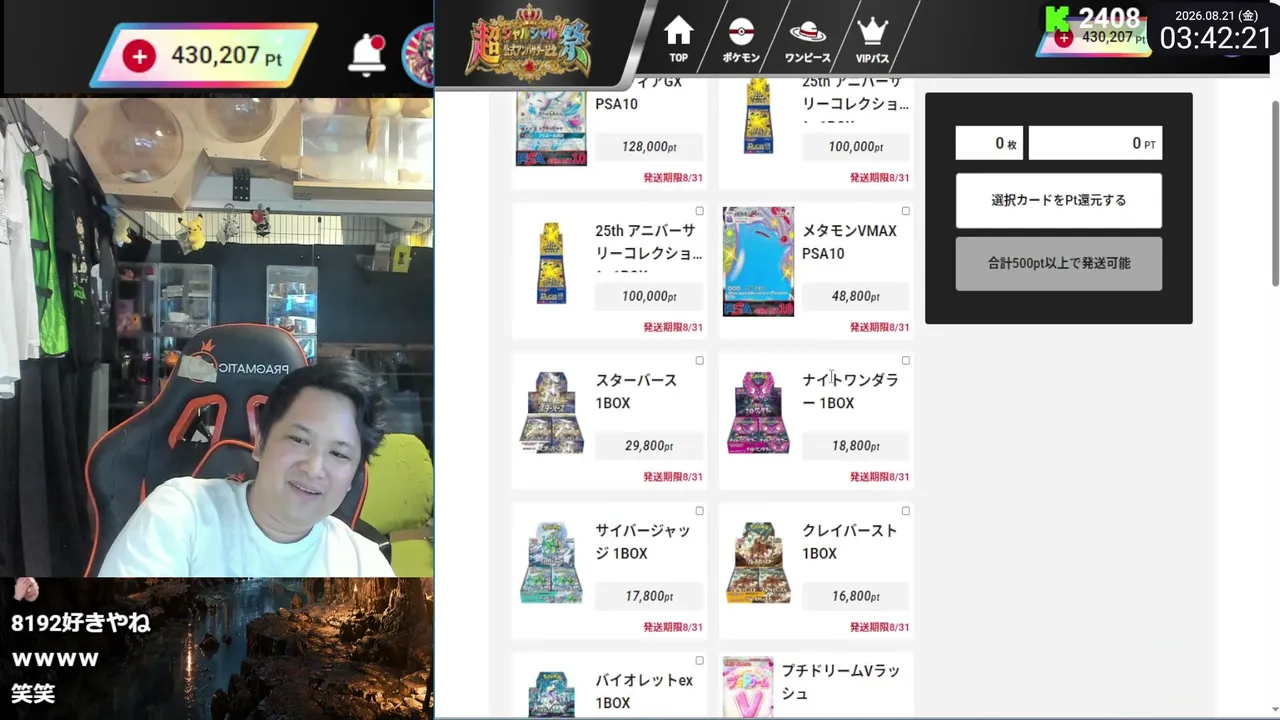
Task: Select the スターバース 1BOX checkbox
Action: pos(699,361)
